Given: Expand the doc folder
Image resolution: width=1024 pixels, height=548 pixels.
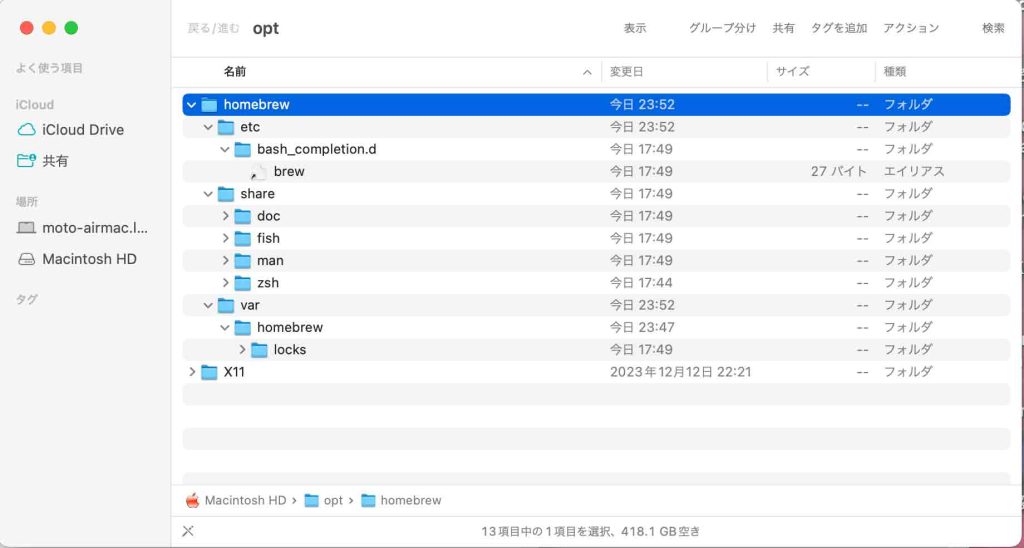Looking at the screenshot, I should [x=225, y=216].
